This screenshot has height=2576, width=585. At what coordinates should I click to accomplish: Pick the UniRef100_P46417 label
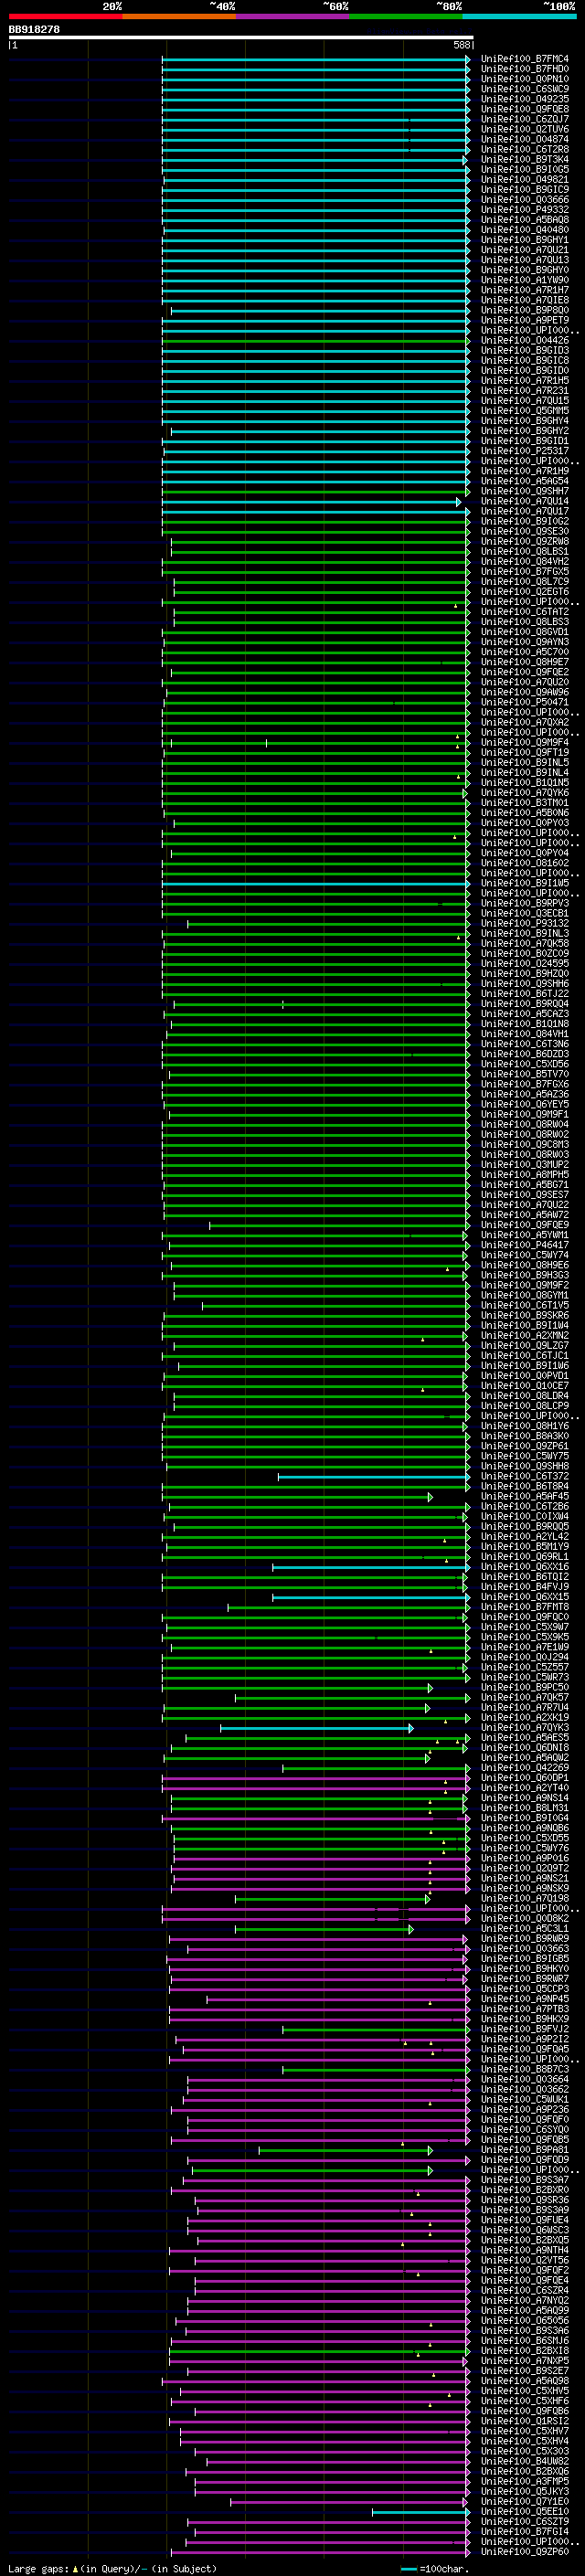click(x=525, y=1245)
